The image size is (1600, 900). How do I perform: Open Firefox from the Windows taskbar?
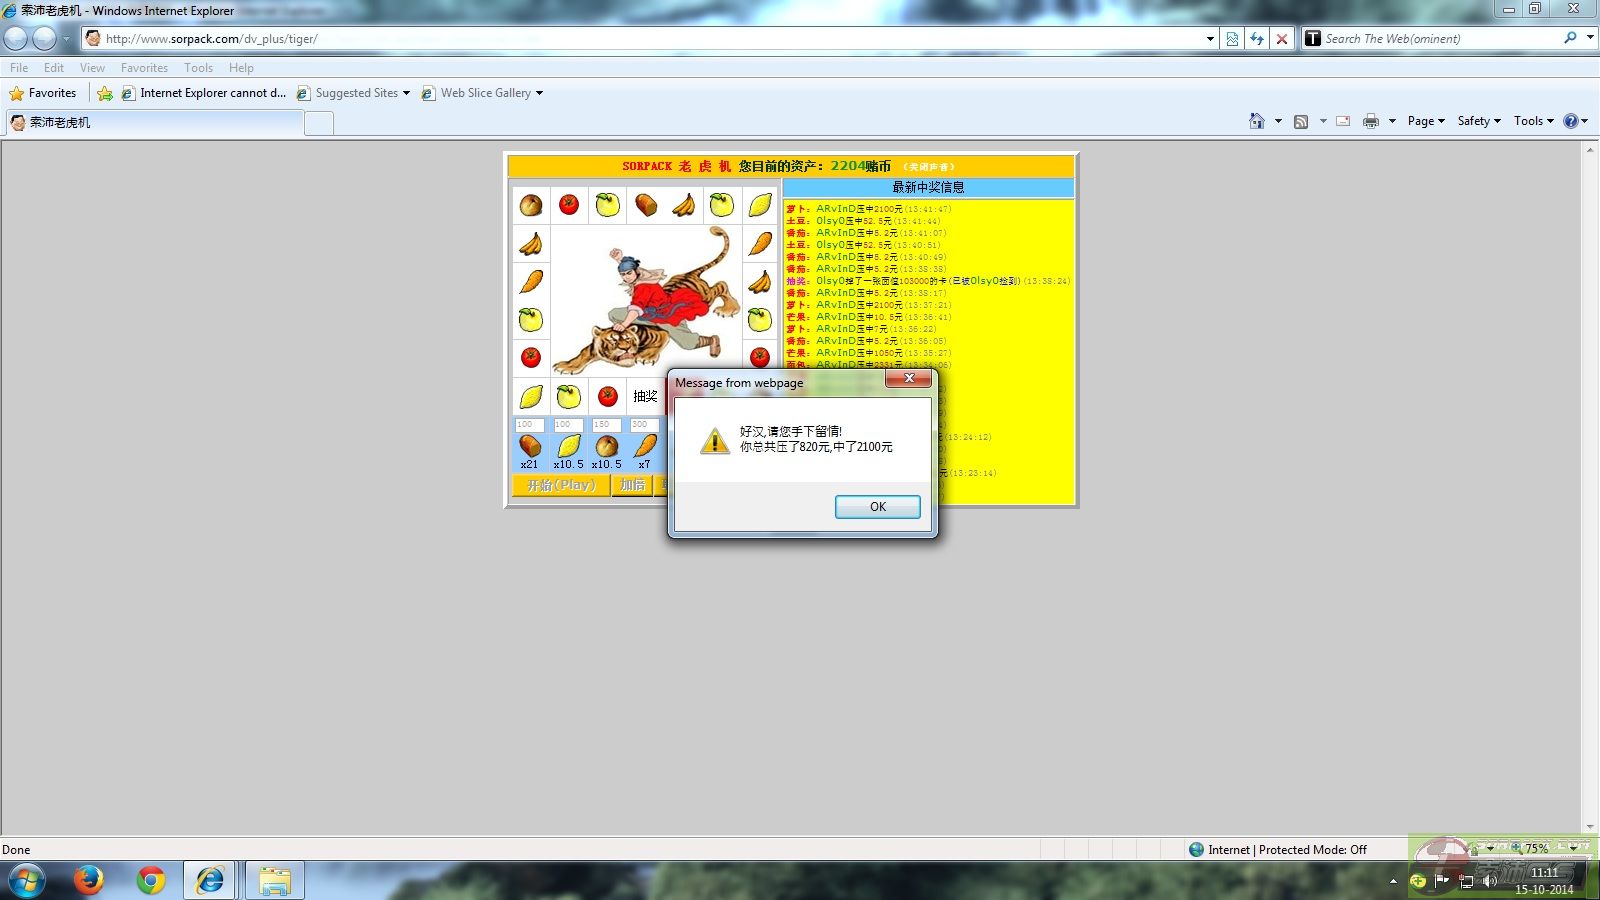tap(89, 880)
